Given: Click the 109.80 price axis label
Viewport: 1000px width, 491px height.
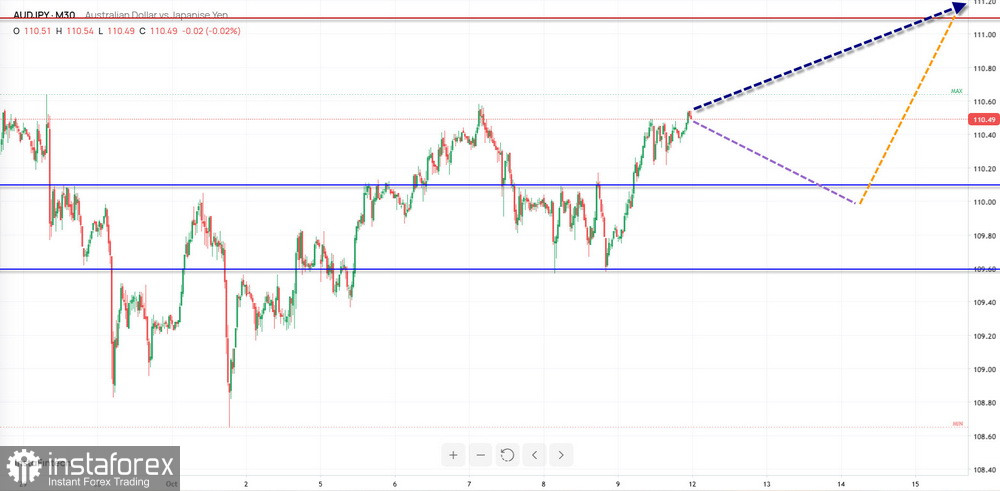Looking at the screenshot, I should tap(984, 235).
